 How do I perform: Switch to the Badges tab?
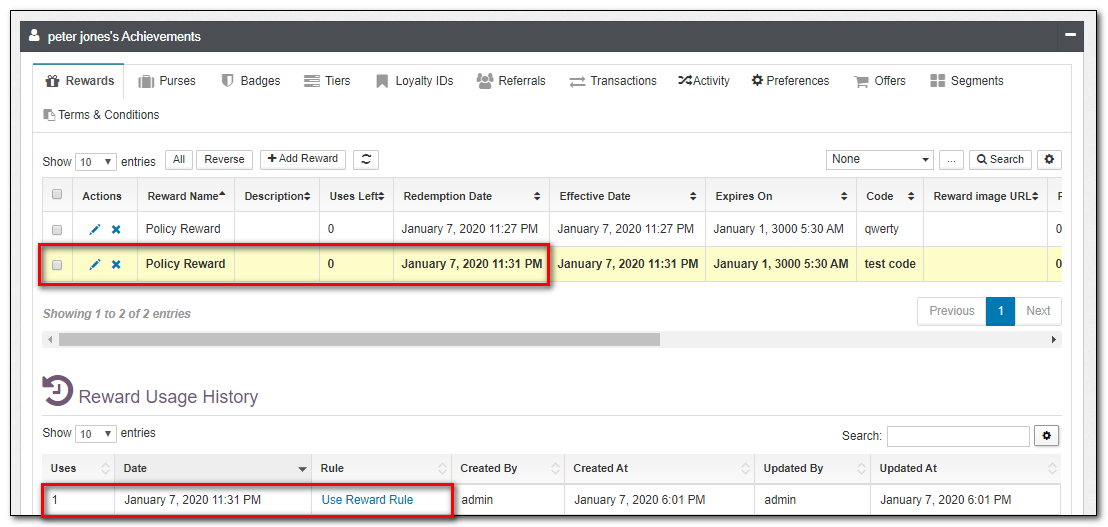(251, 81)
